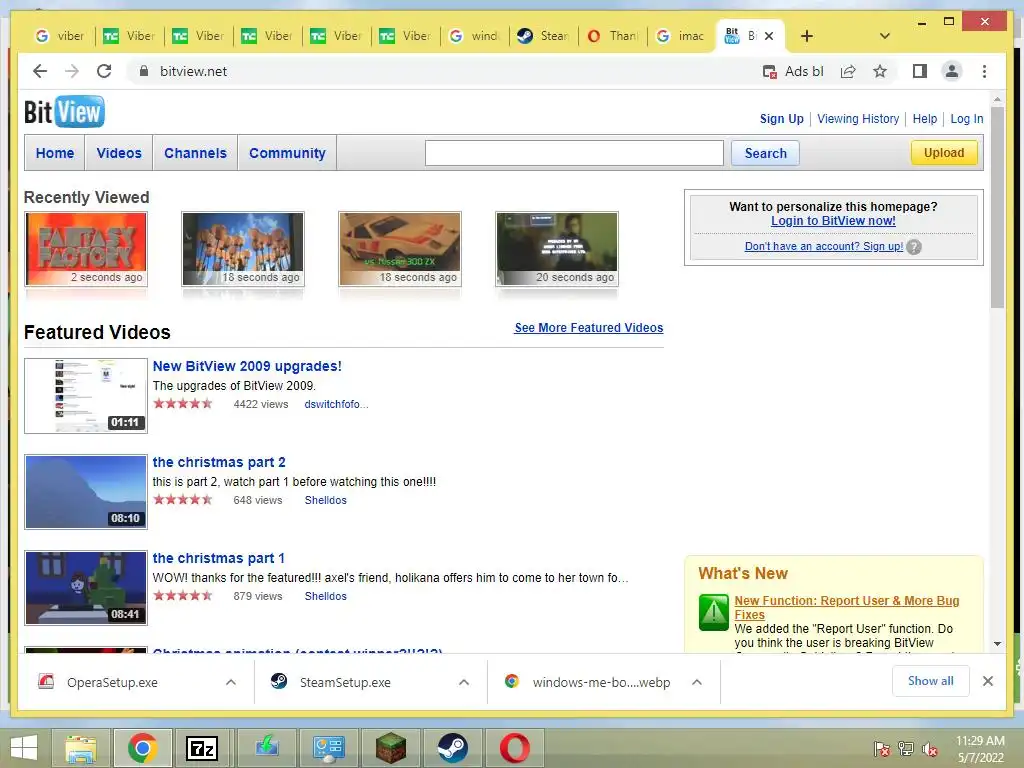Open uploader dswitchfofo channel link
Screen dimensions: 1024x768
tap(336, 404)
